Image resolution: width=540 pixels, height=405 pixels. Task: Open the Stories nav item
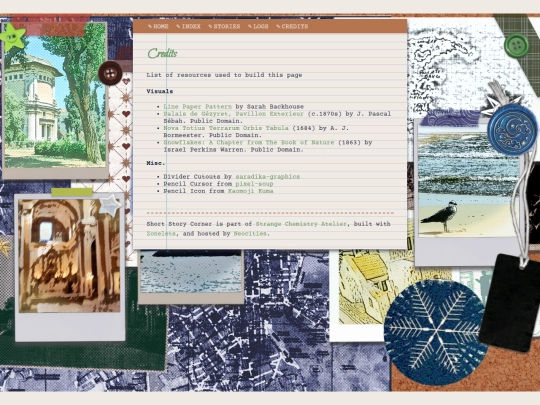[227, 27]
